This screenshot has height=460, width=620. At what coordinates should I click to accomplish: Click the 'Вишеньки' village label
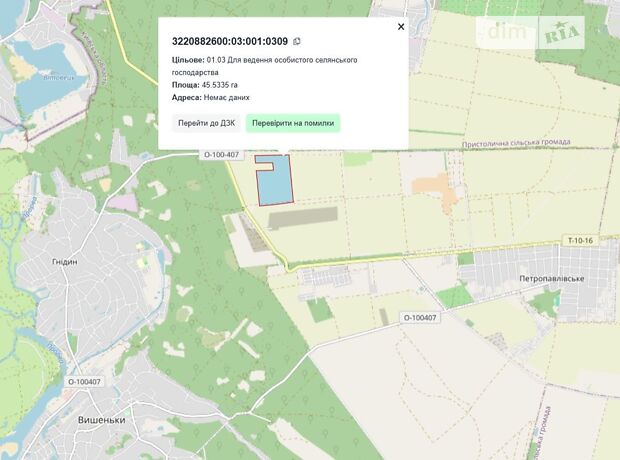(102, 420)
